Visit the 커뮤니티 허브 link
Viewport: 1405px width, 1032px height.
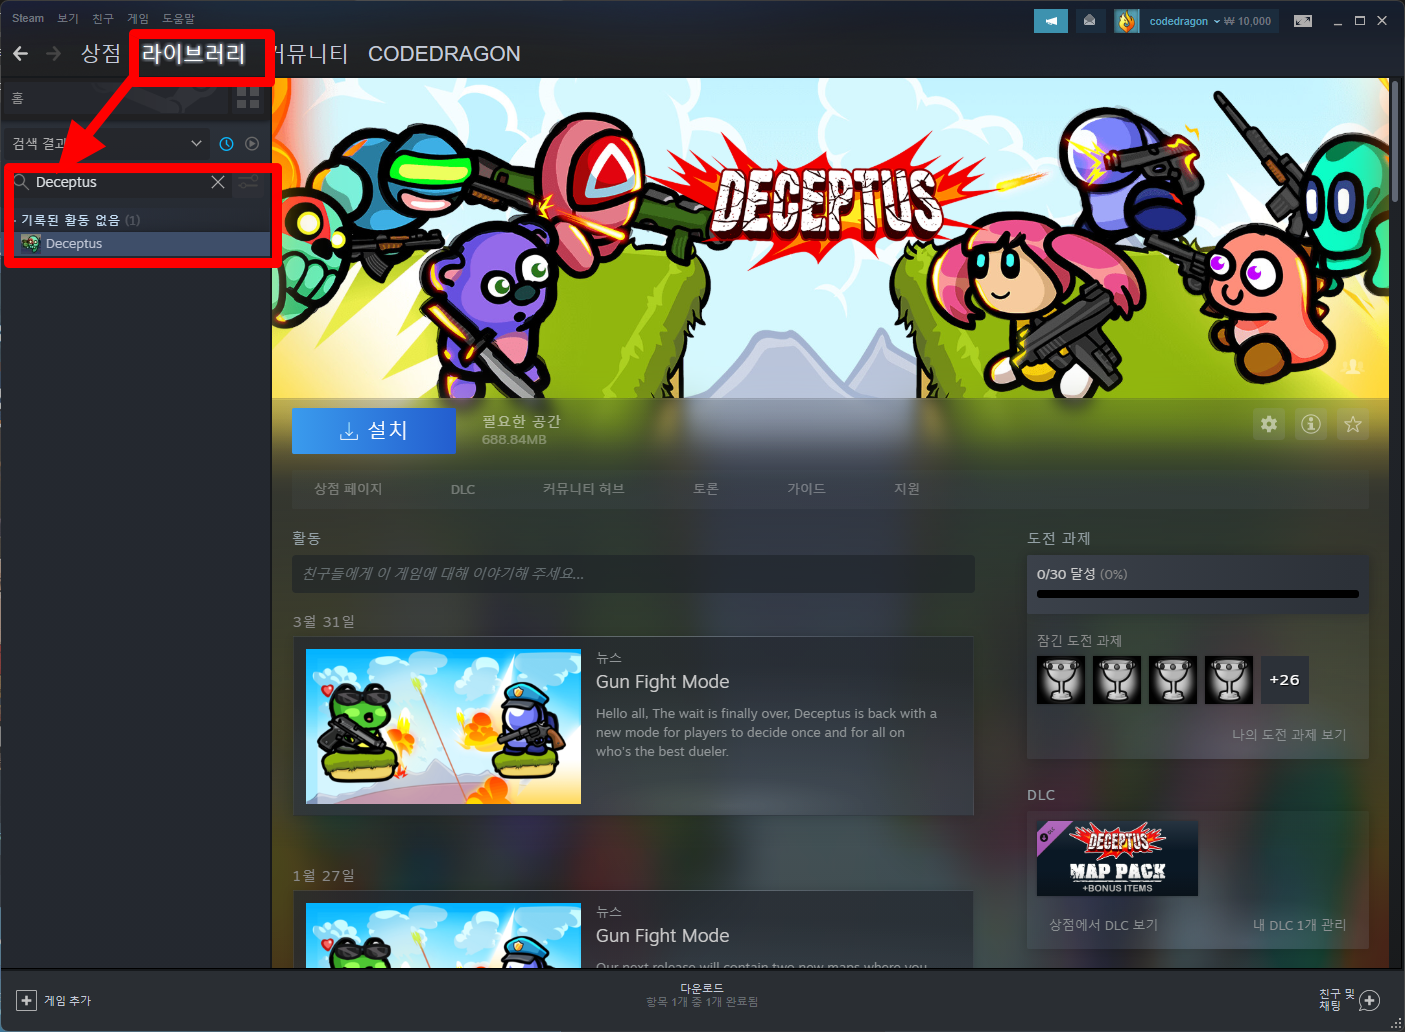[x=584, y=489]
